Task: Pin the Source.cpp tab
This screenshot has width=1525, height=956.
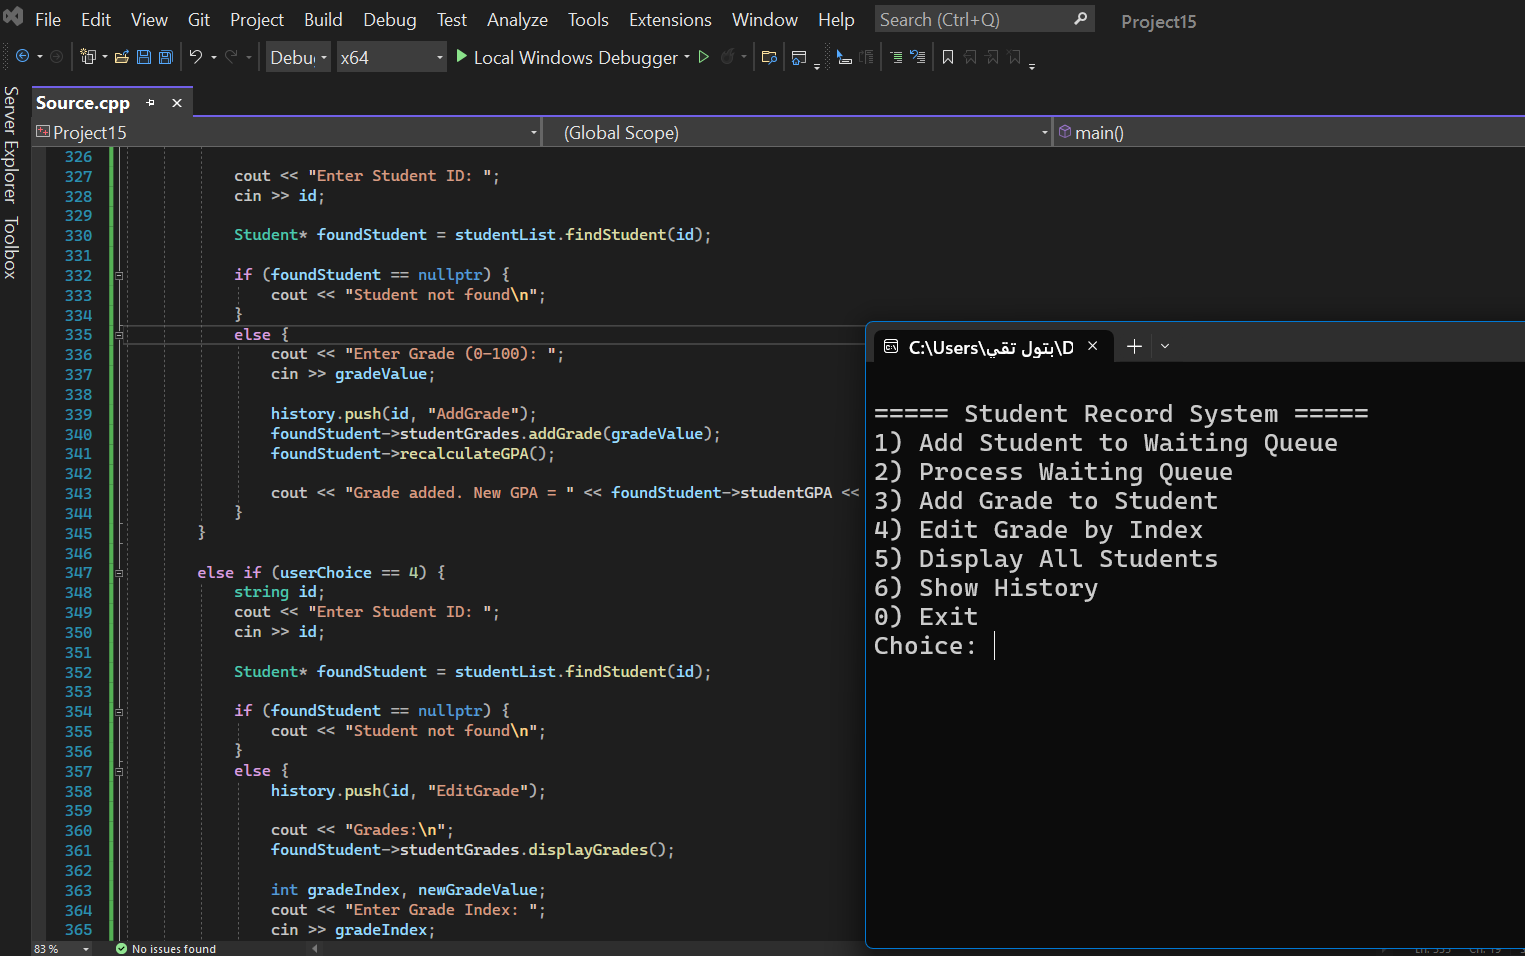Action: point(151,103)
